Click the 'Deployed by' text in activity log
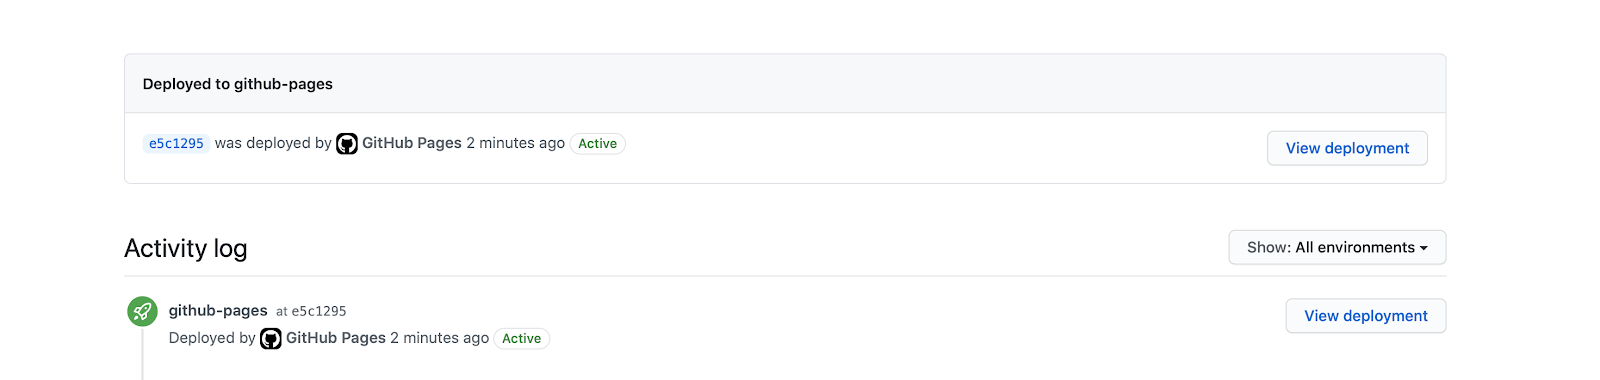This screenshot has width=1600, height=380. pos(212,338)
